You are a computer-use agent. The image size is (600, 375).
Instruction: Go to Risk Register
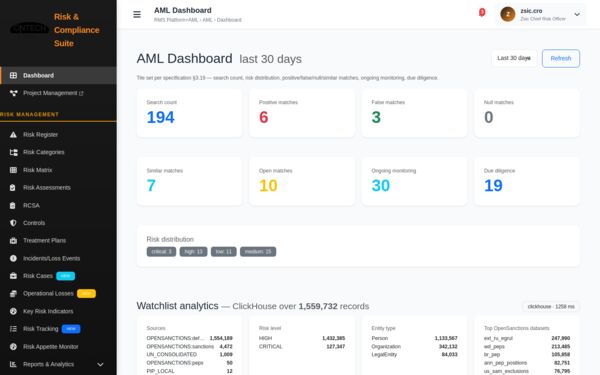(x=58, y=135)
